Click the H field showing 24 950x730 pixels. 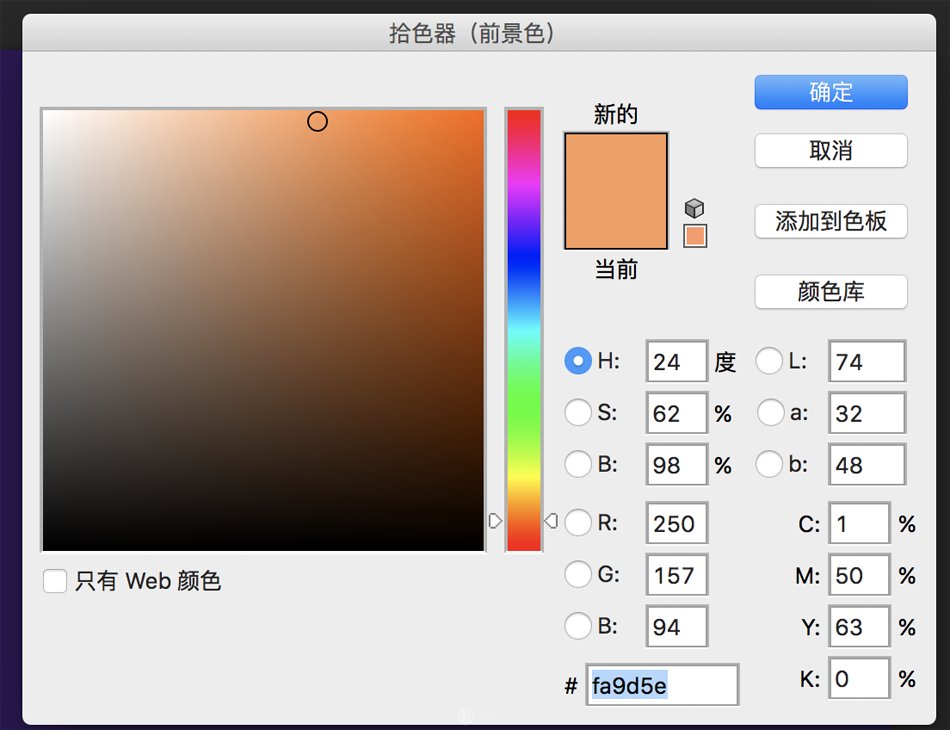(677, 361)
